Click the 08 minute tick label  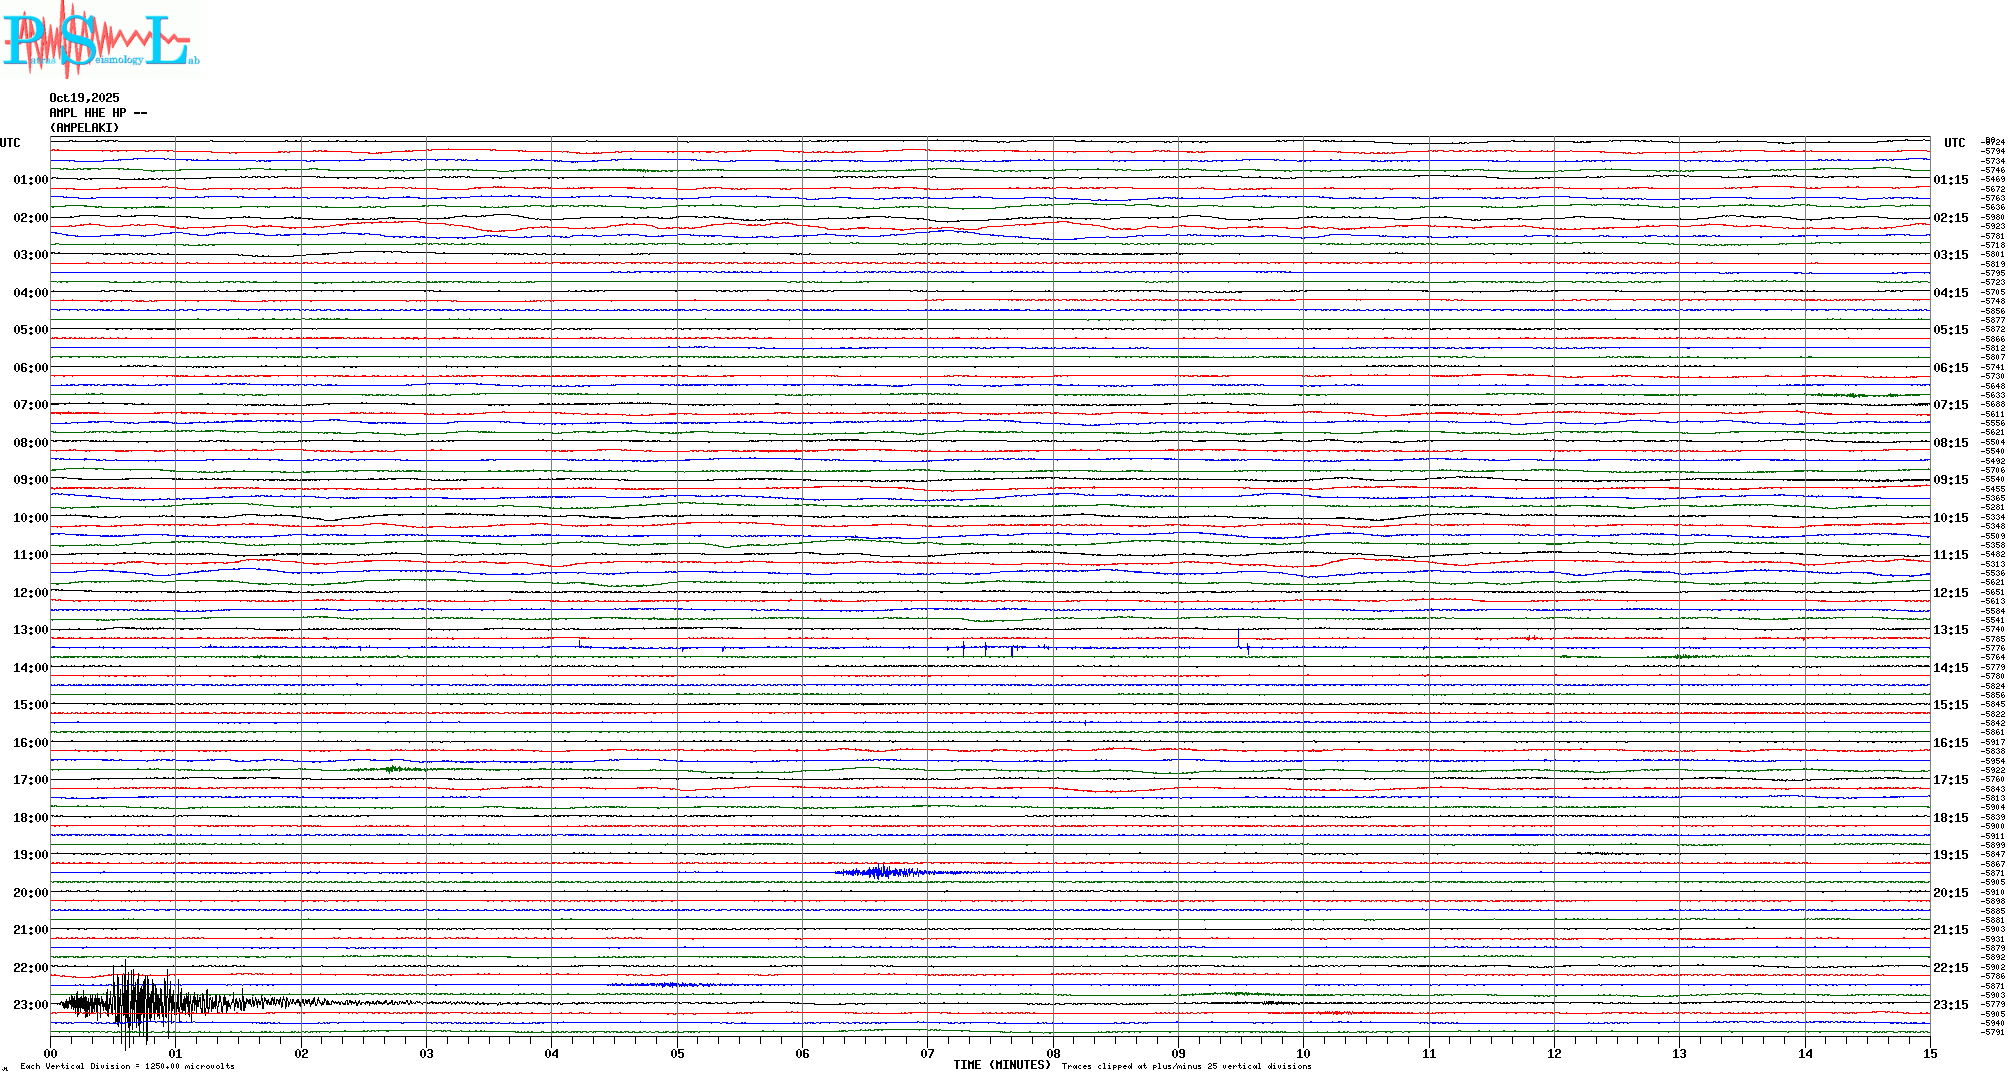click(1053, 1053)
